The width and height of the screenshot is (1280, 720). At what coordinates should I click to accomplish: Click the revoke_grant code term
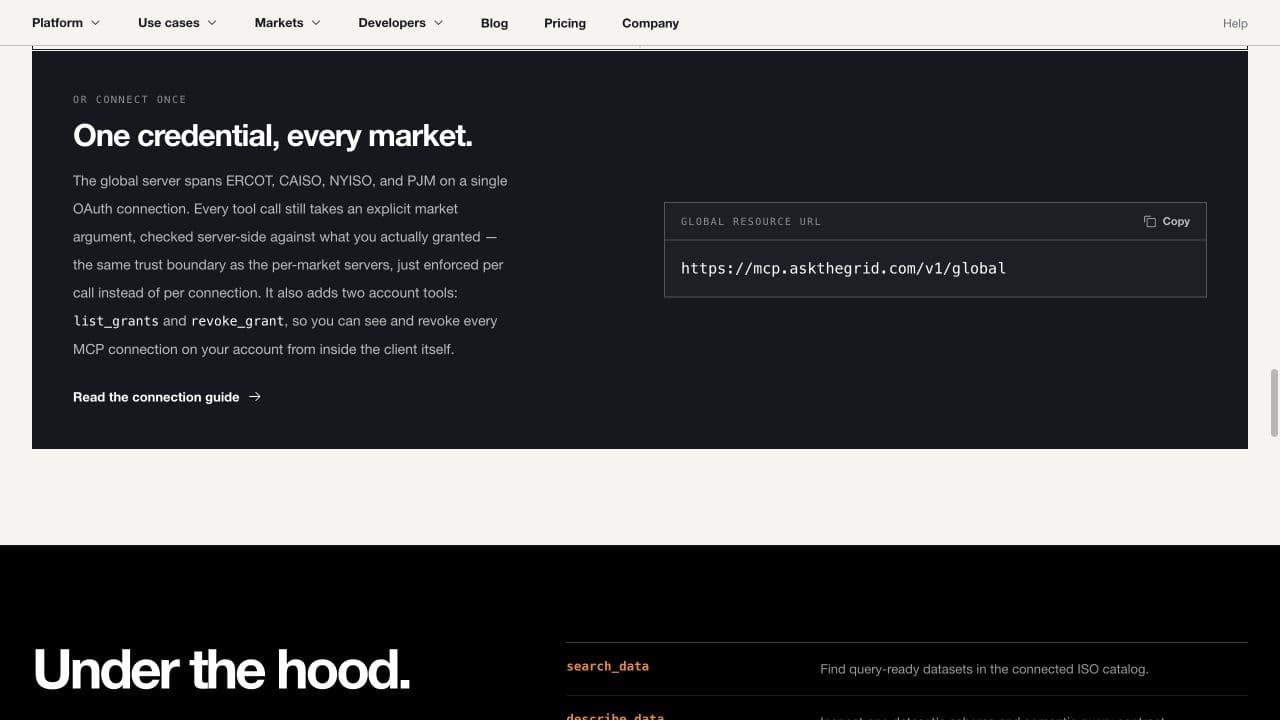point(237,321)
